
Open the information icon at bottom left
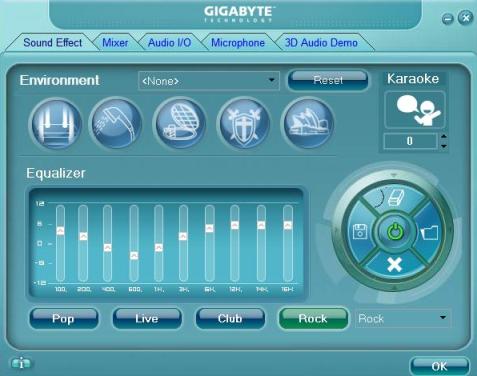point(21,363)
